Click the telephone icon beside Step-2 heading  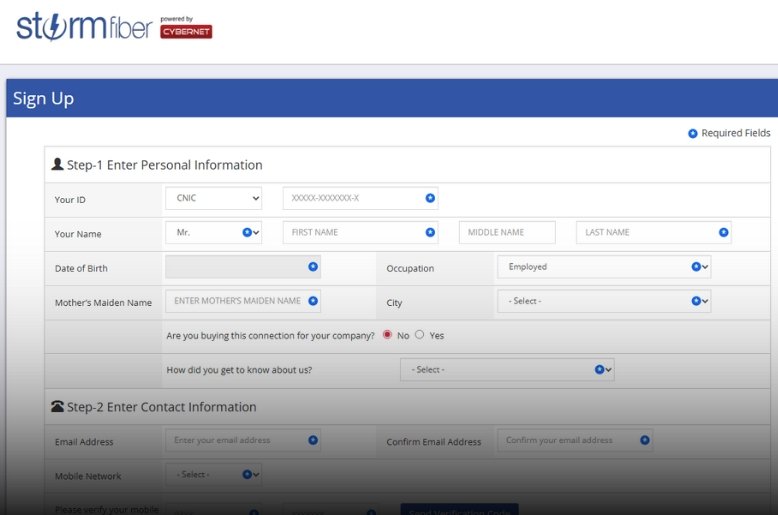(x=57, y=406)
